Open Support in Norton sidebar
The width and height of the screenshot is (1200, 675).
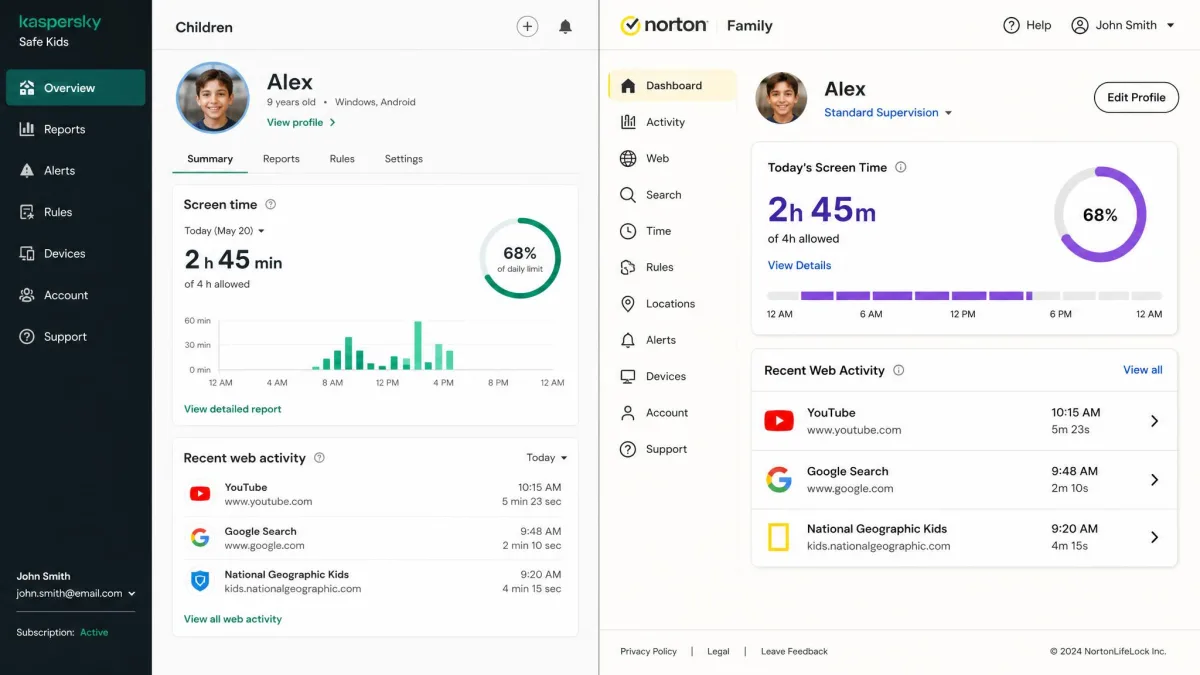672,449
